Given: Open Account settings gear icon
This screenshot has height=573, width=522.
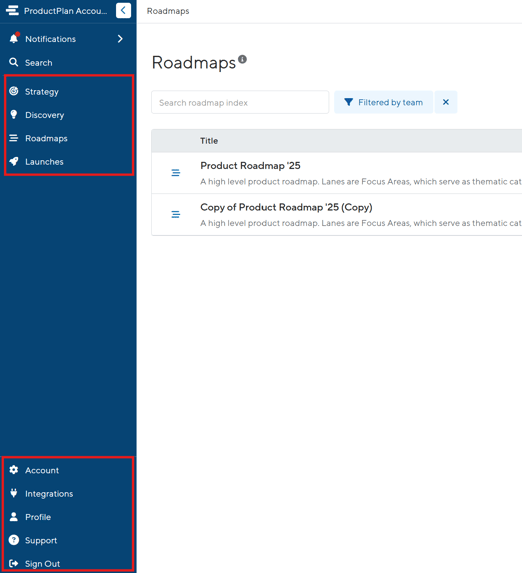Looking at the screenshot, I should click(x=14, y=470).
